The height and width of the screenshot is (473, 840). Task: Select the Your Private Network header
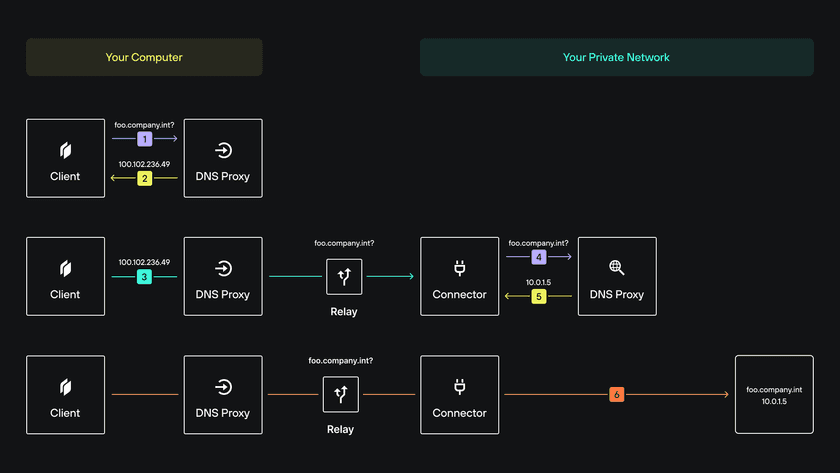click(x=616, y=57)
